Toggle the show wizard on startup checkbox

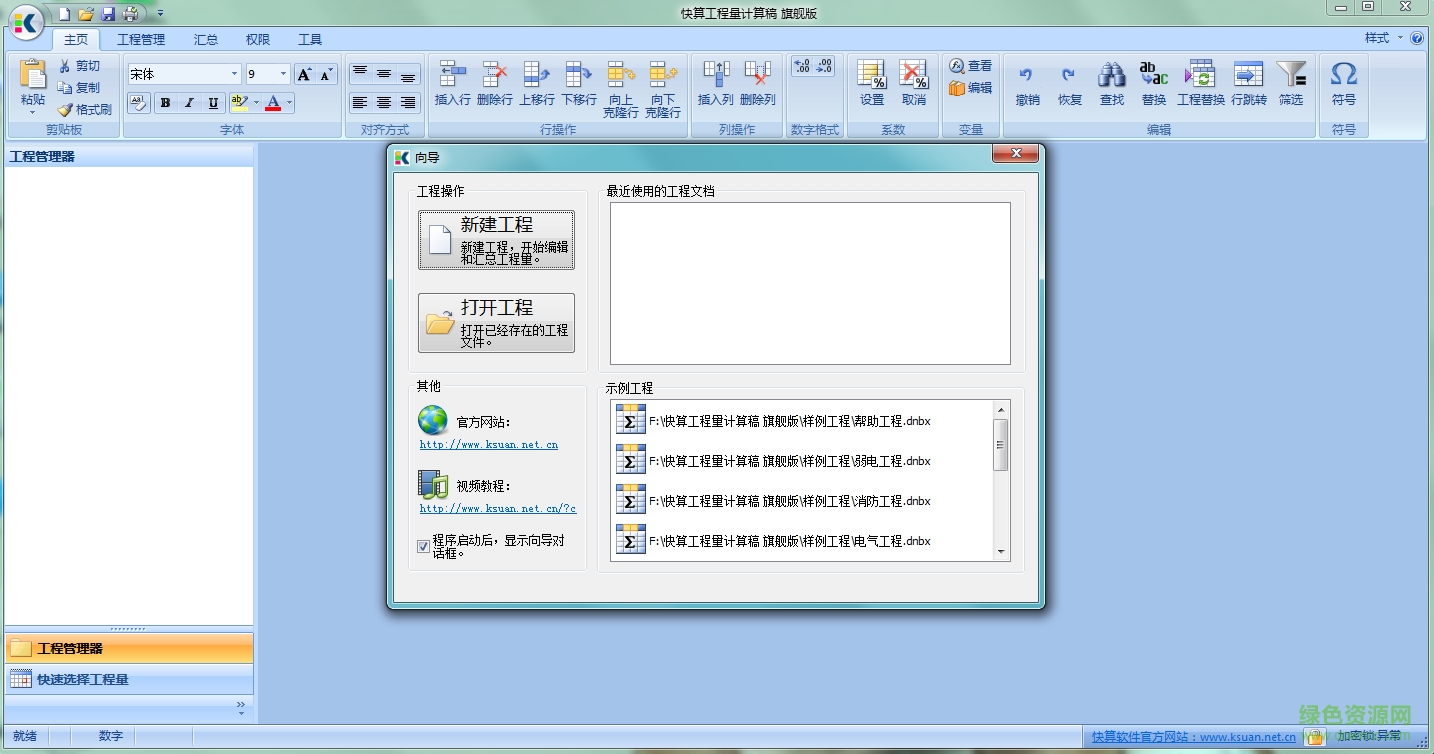click(x=424, y=546)
